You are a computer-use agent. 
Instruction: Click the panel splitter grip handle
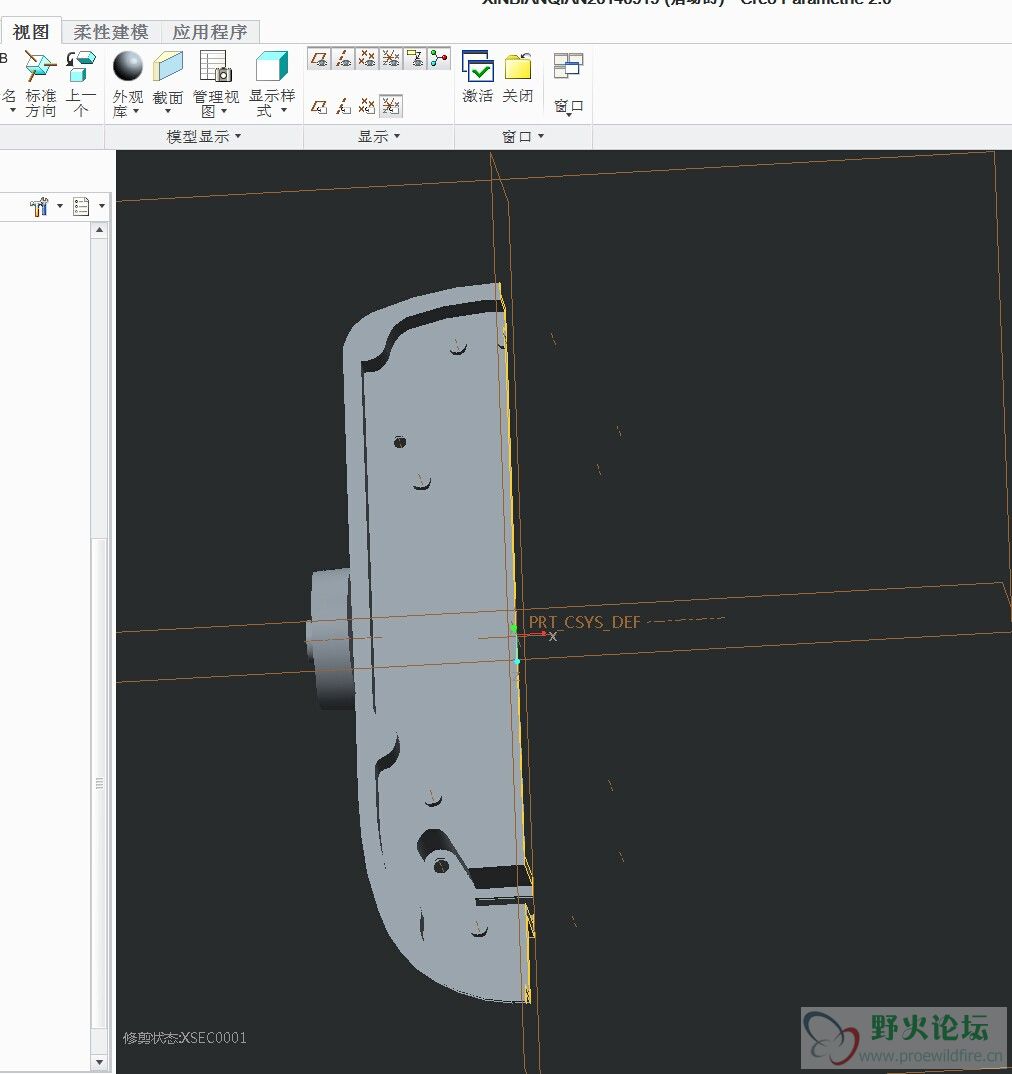point(99,783)
